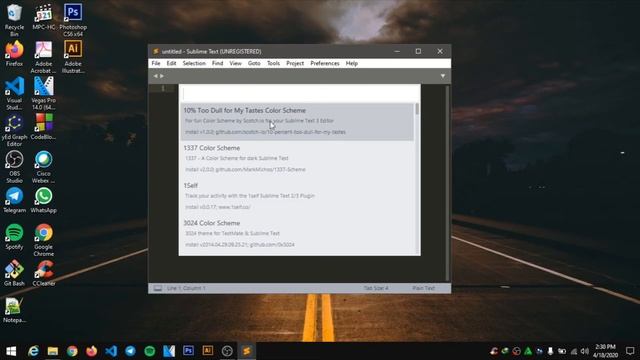Switch to Sublime Text taskbar icon
640x360 pixels.
pyautogui.click(x=247, y=351)
